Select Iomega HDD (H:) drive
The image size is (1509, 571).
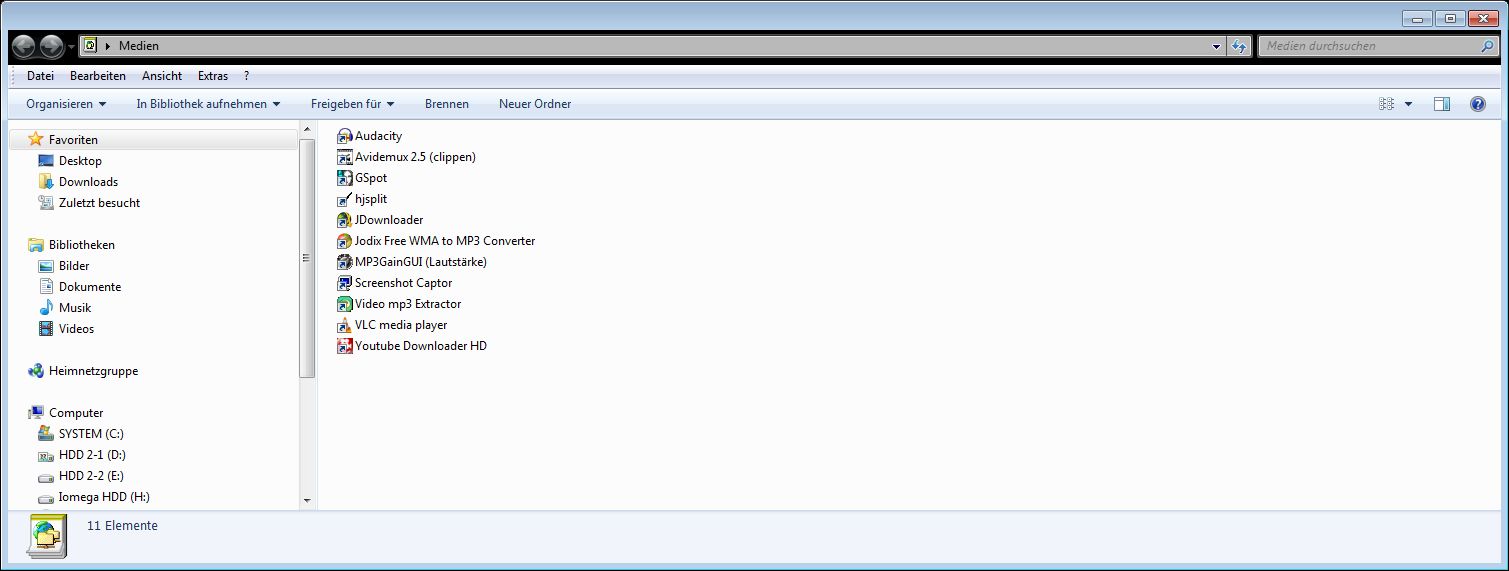(104, 497)
